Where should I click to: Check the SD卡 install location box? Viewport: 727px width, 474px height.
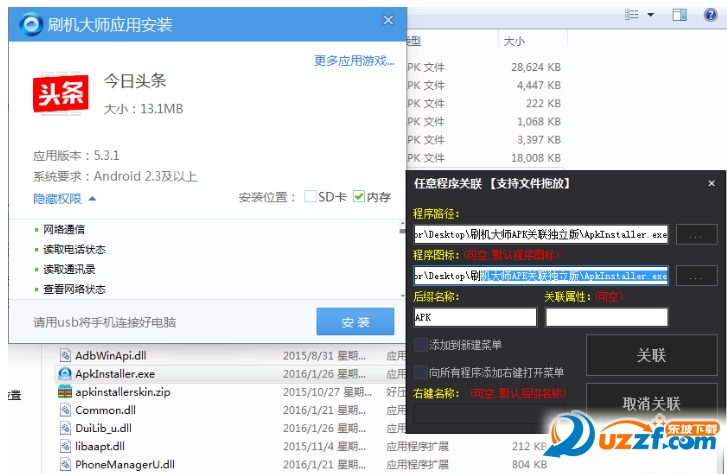point(310,197)
